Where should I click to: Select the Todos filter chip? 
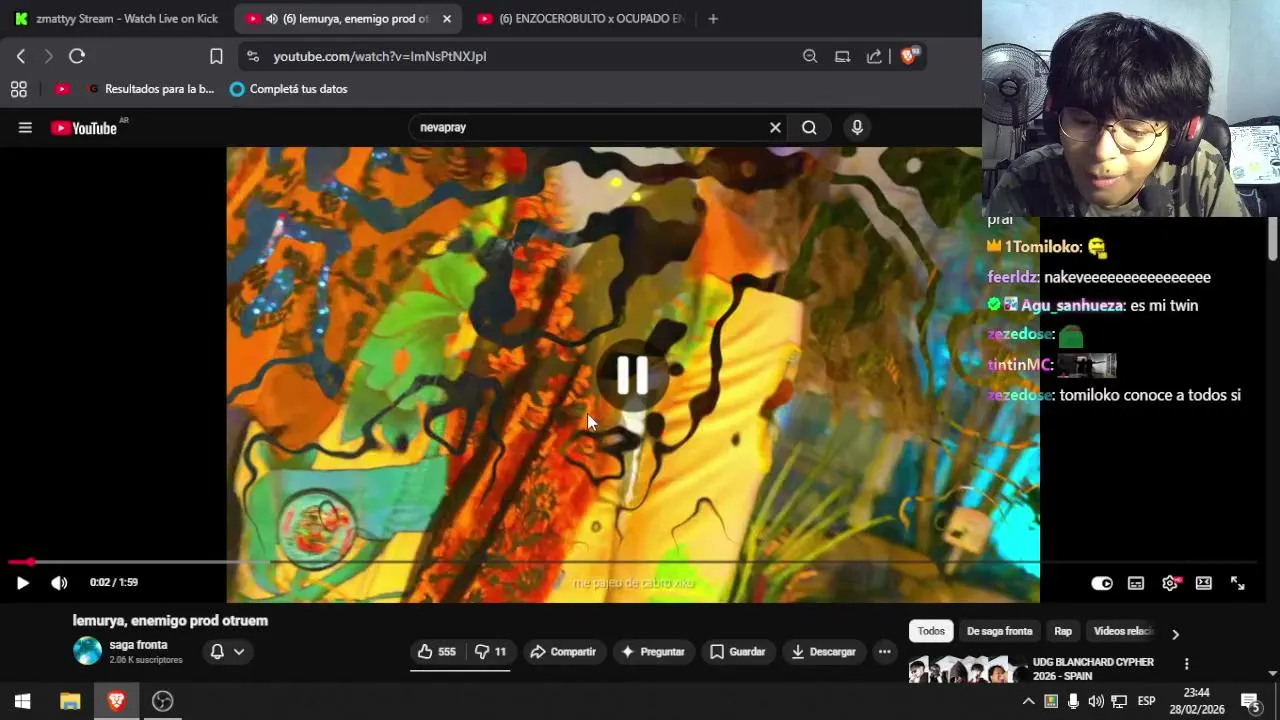pos(931,631)
